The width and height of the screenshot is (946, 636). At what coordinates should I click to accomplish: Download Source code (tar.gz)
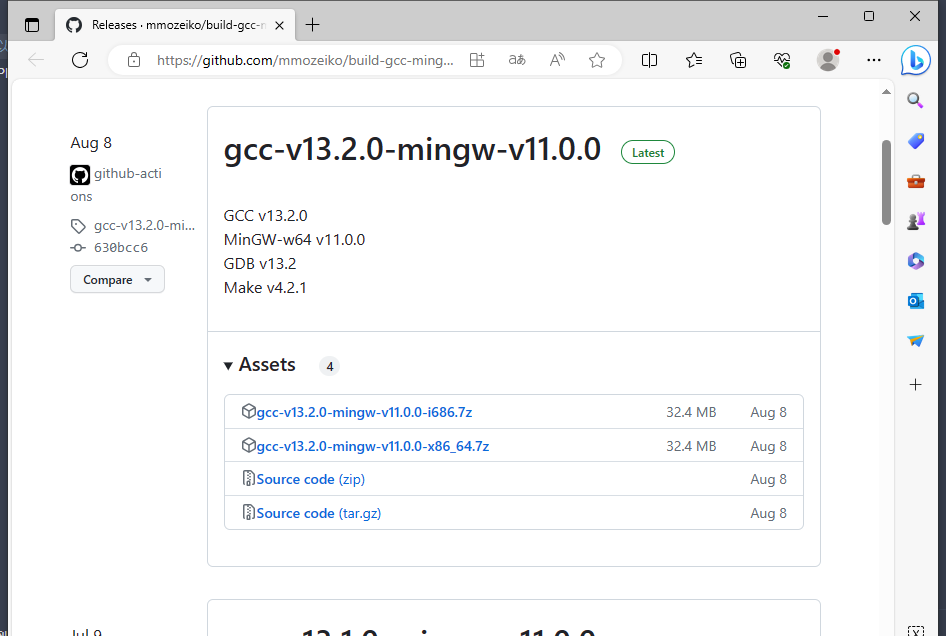[319, 513]
